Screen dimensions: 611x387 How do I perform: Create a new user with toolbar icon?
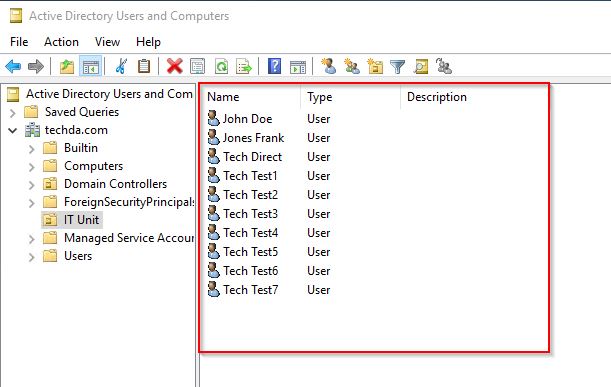328,66
